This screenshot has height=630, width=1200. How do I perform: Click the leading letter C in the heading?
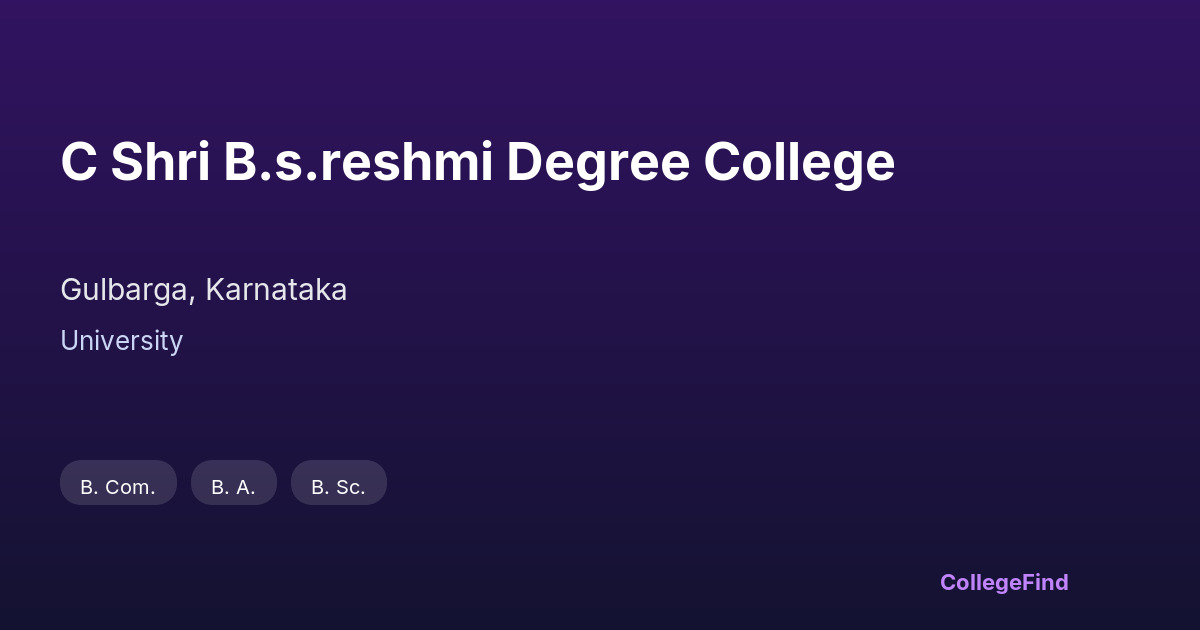click(x=78, y=162)
